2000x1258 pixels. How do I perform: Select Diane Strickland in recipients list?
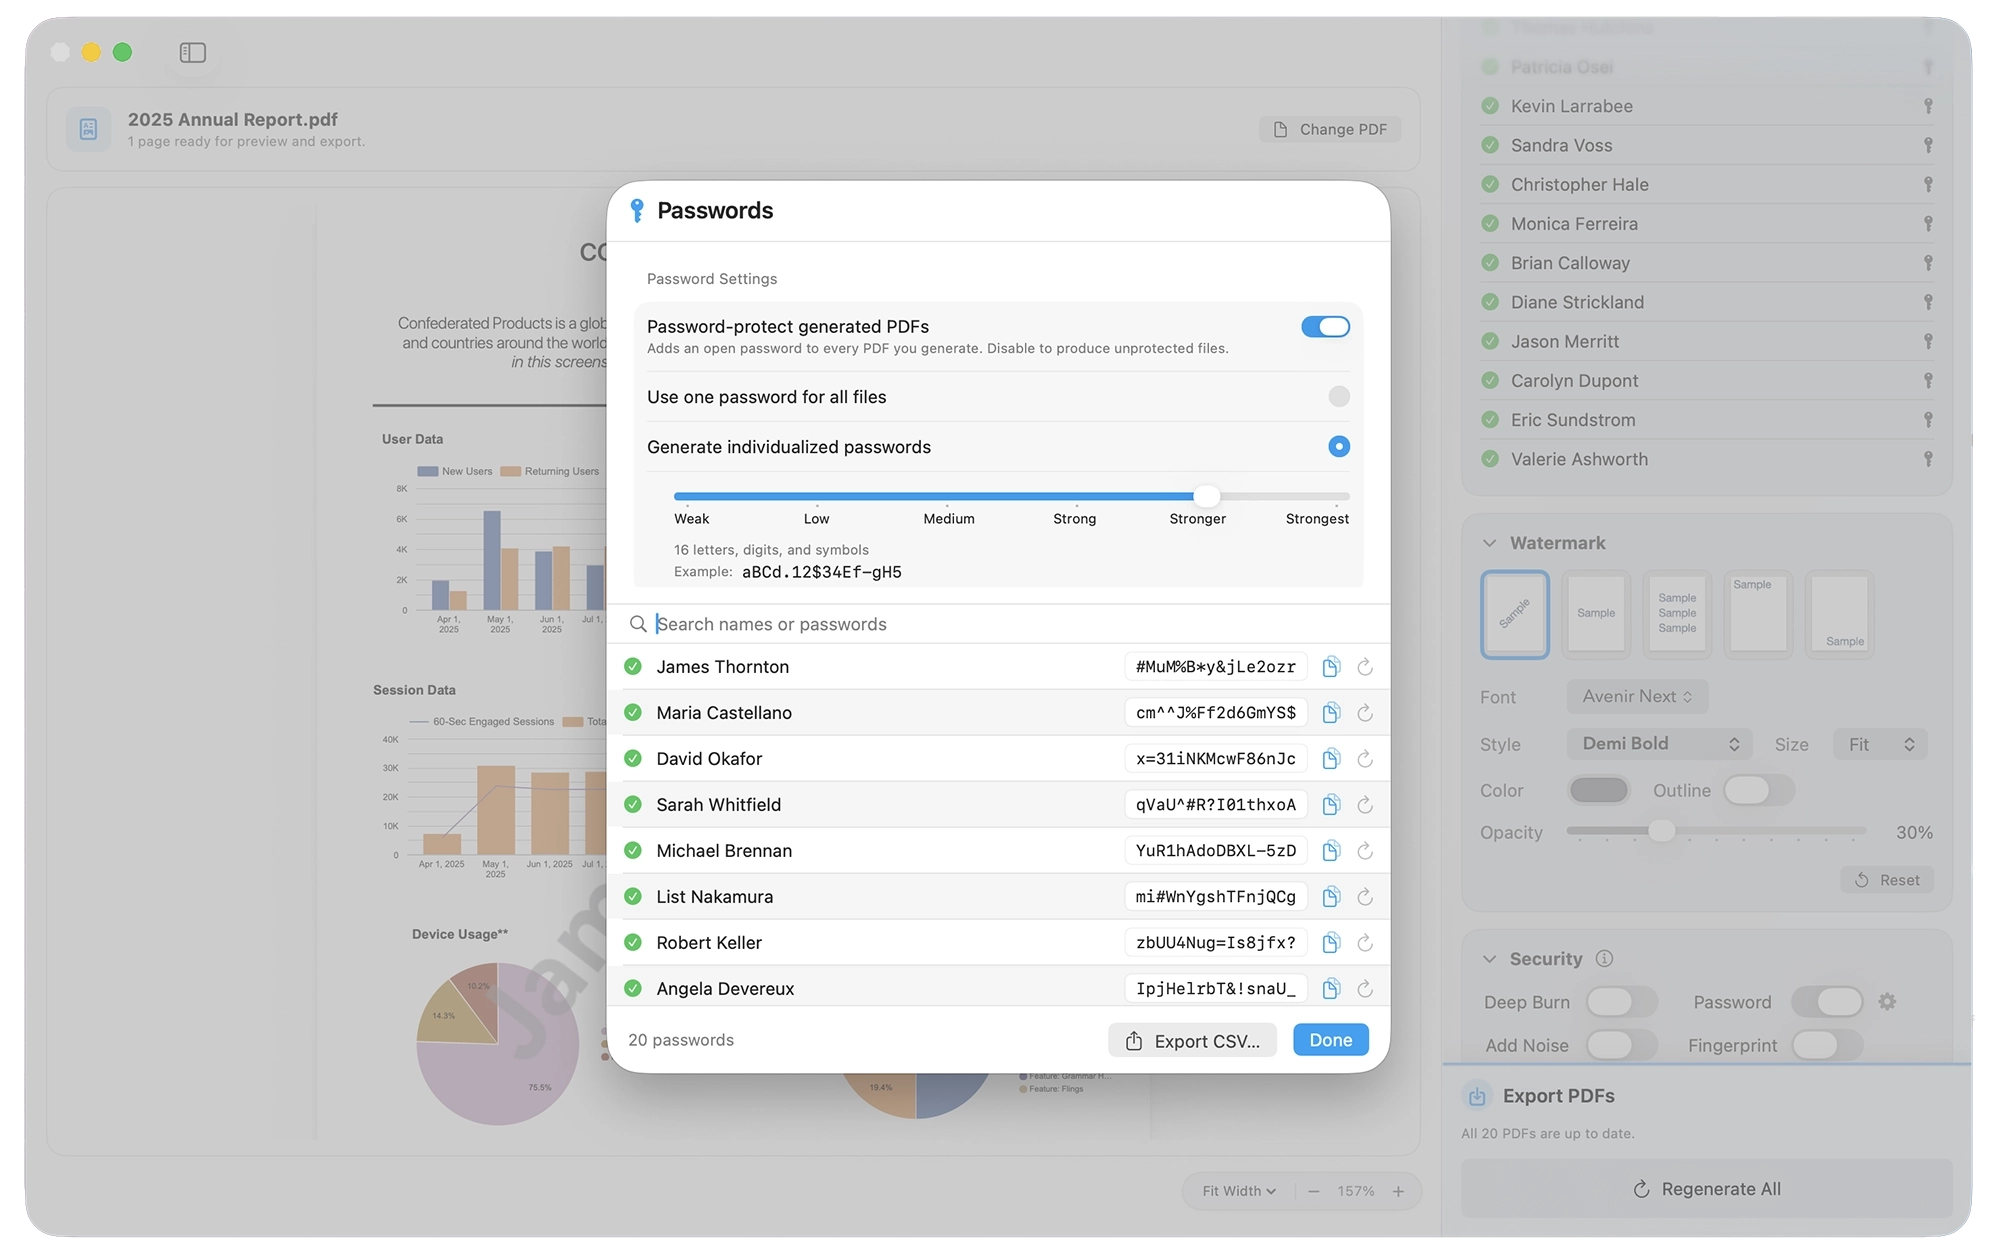click(1706, 302)
